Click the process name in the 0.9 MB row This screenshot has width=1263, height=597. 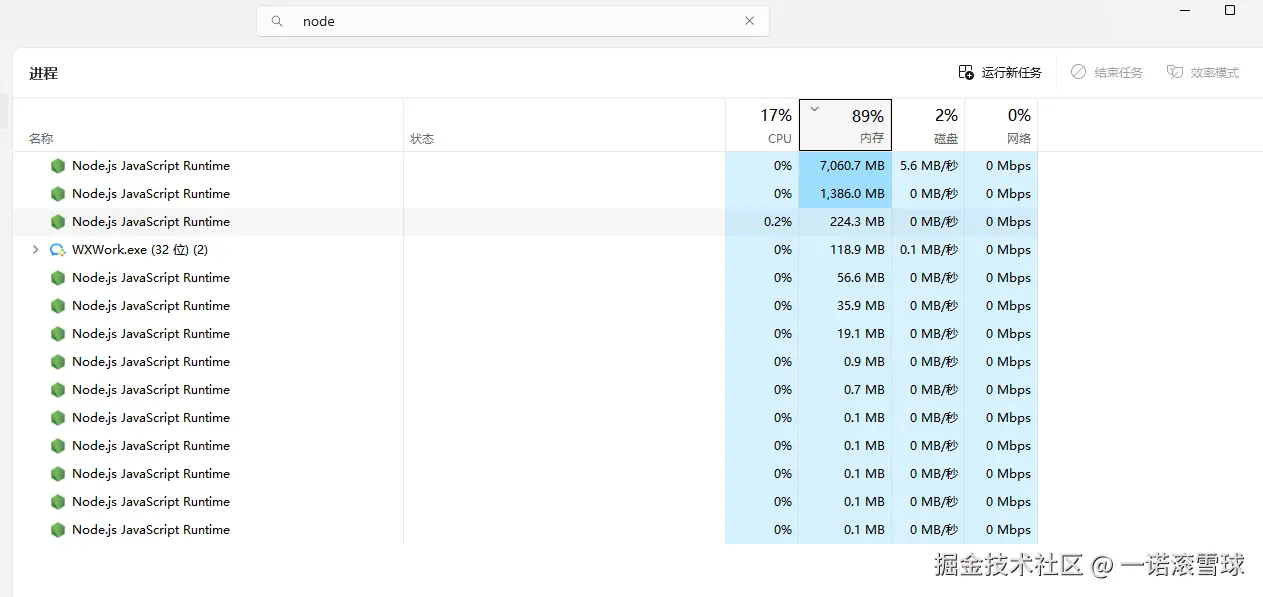point(151,362)
